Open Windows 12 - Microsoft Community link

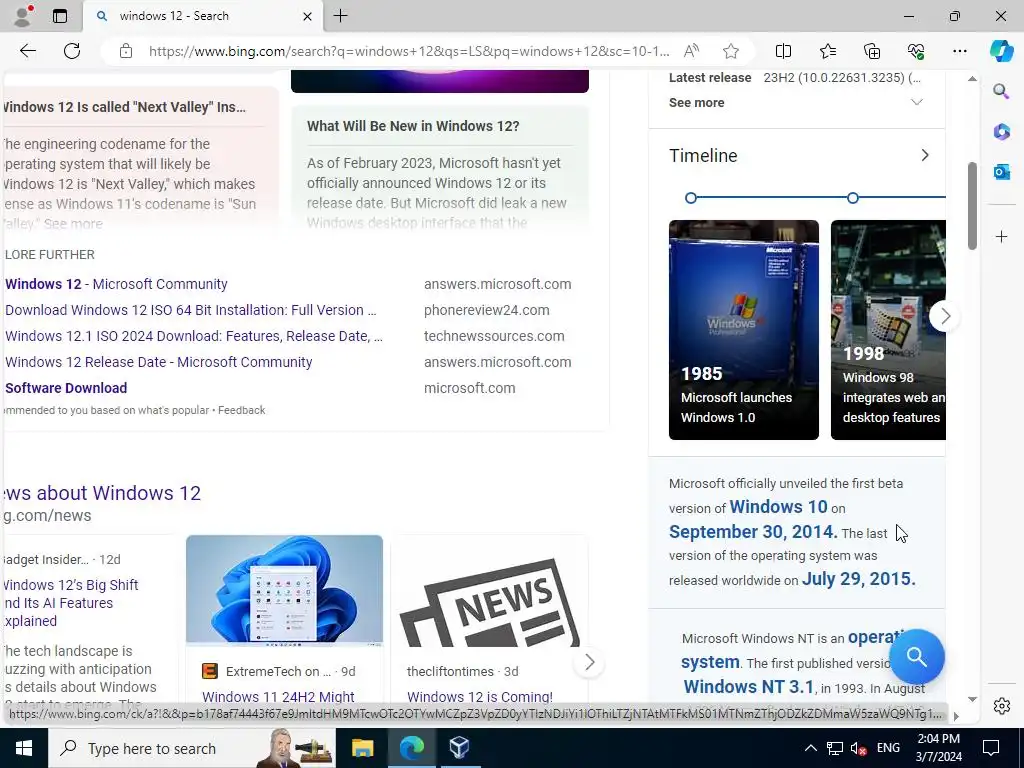click(116, 284)
